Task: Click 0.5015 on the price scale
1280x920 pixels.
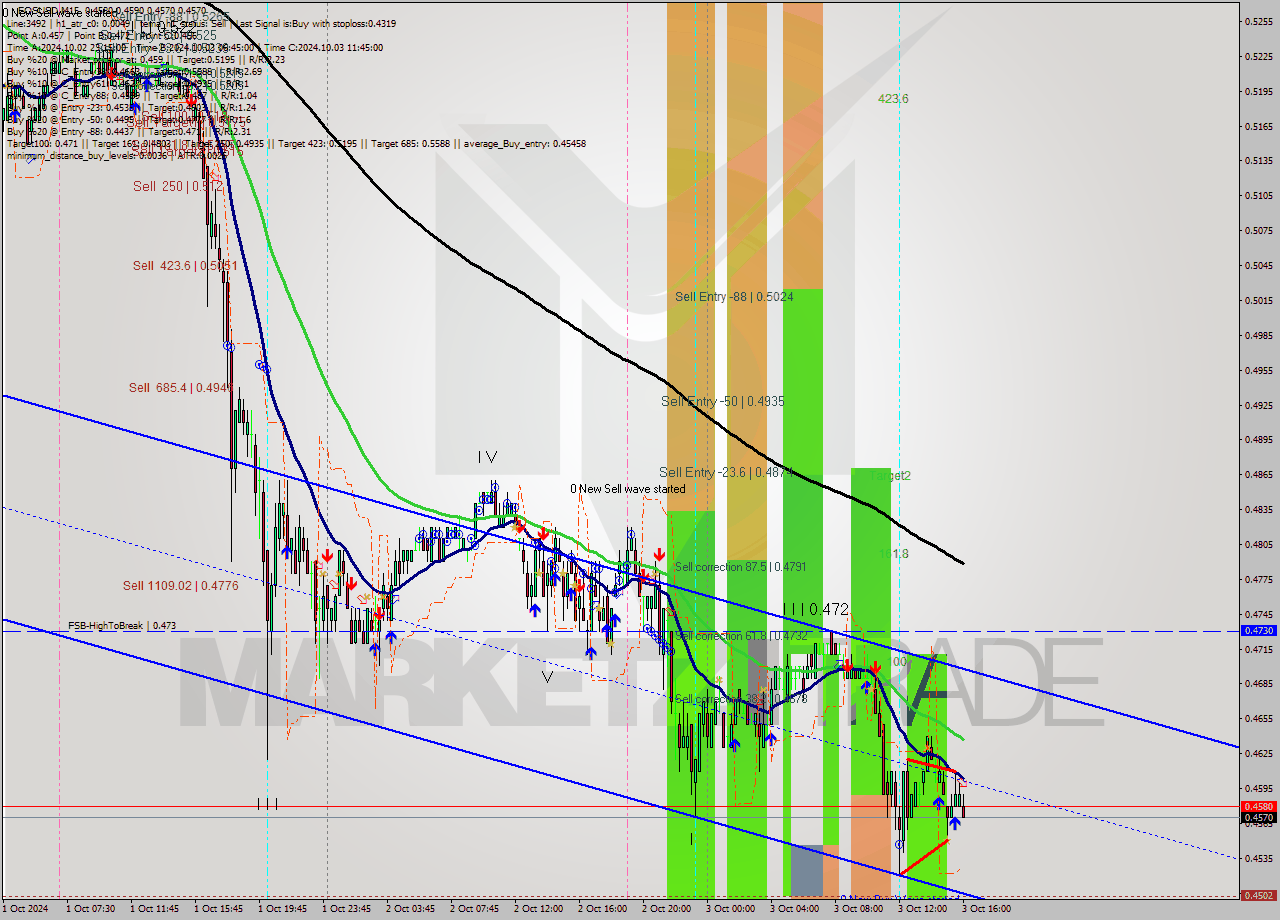Action: click(1258, 300)
